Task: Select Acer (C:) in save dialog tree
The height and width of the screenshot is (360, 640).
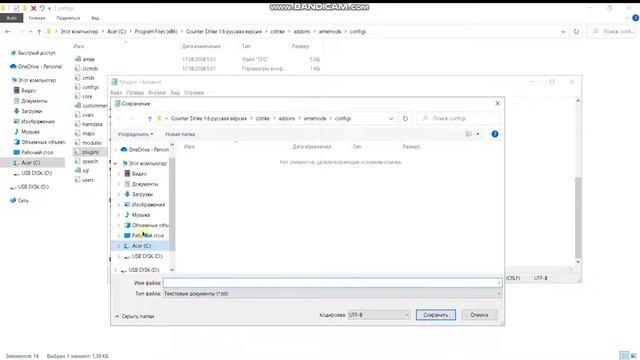Action: pos(138,246)
